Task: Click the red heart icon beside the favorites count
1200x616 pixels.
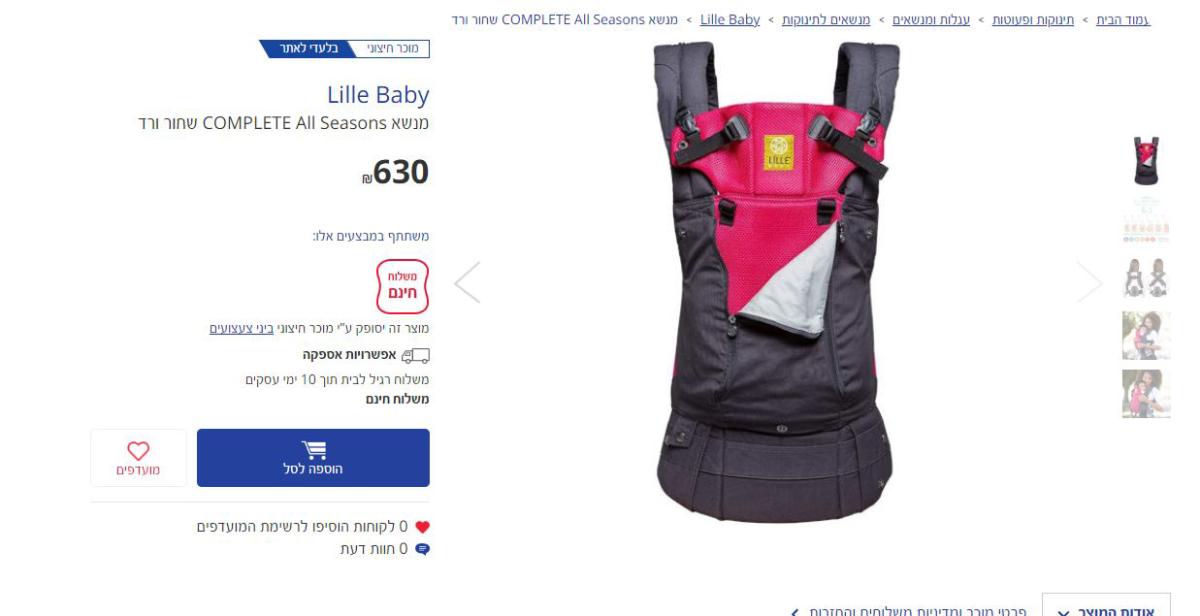Action: 422,527
